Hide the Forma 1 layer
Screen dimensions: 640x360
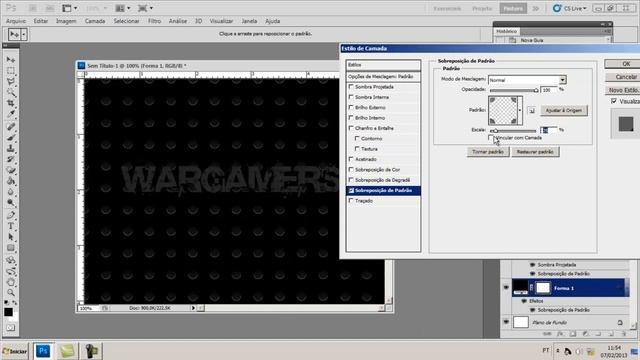(x=506, y=288)
